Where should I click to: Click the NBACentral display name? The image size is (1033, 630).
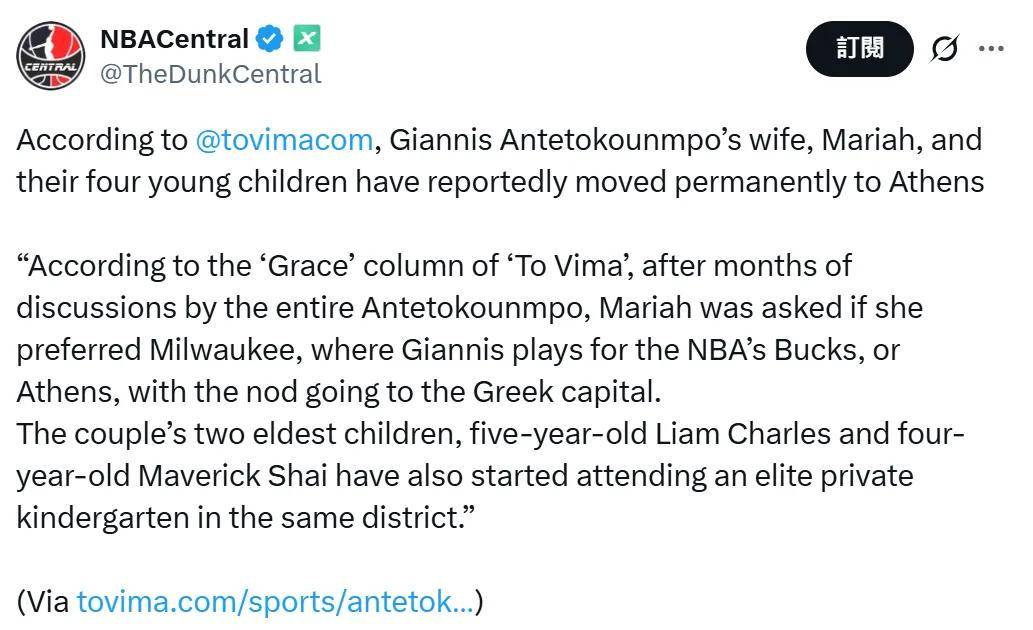(174, 39)
